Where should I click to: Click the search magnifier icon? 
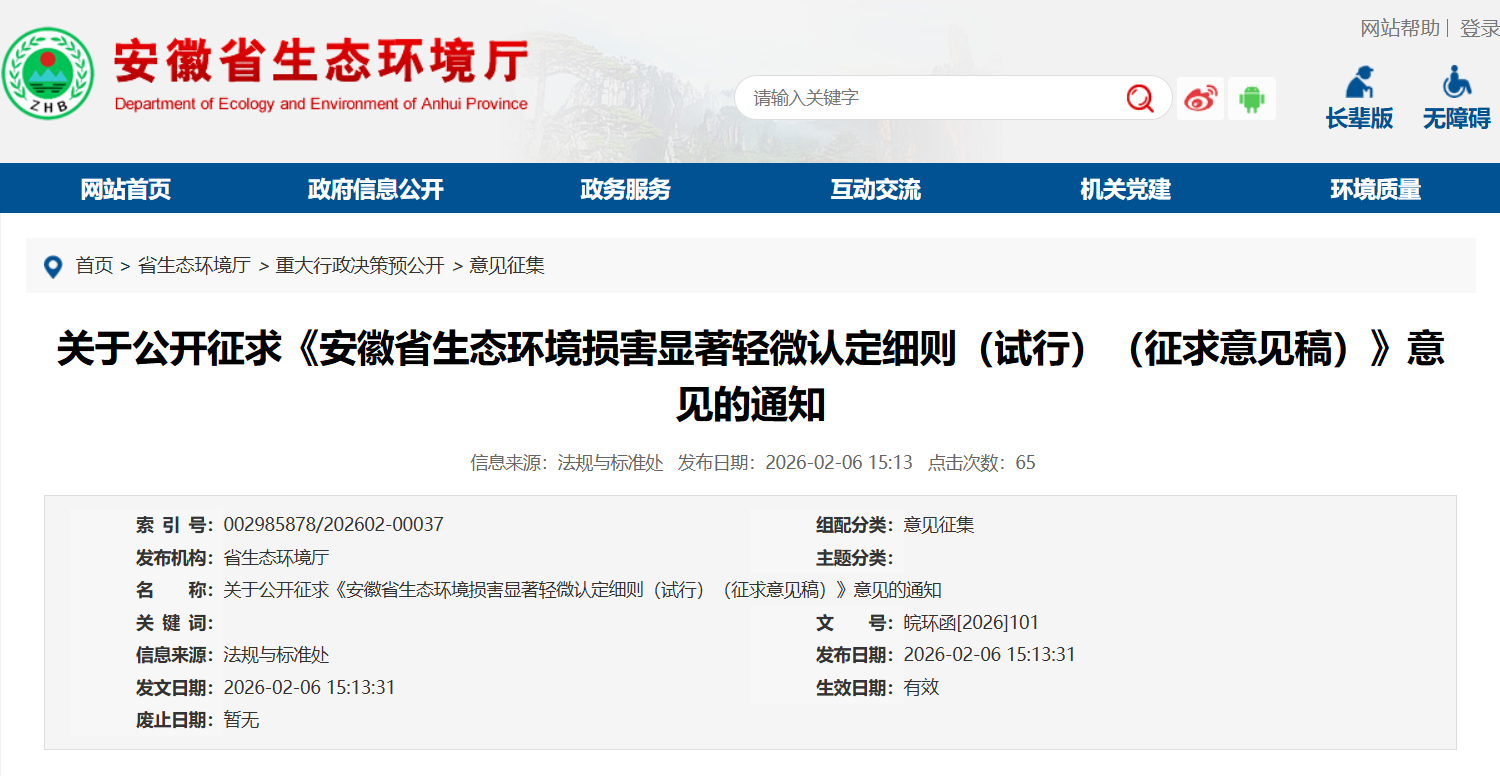[1140, 97]
